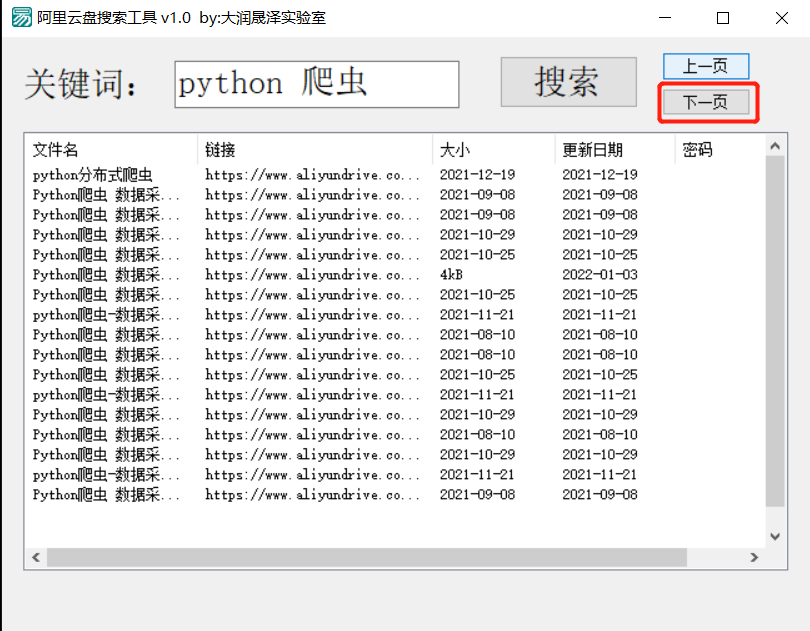The height and width of the screenshot is (631, 810).
Task: Click the 大小 column header
Action: [494, 150]
